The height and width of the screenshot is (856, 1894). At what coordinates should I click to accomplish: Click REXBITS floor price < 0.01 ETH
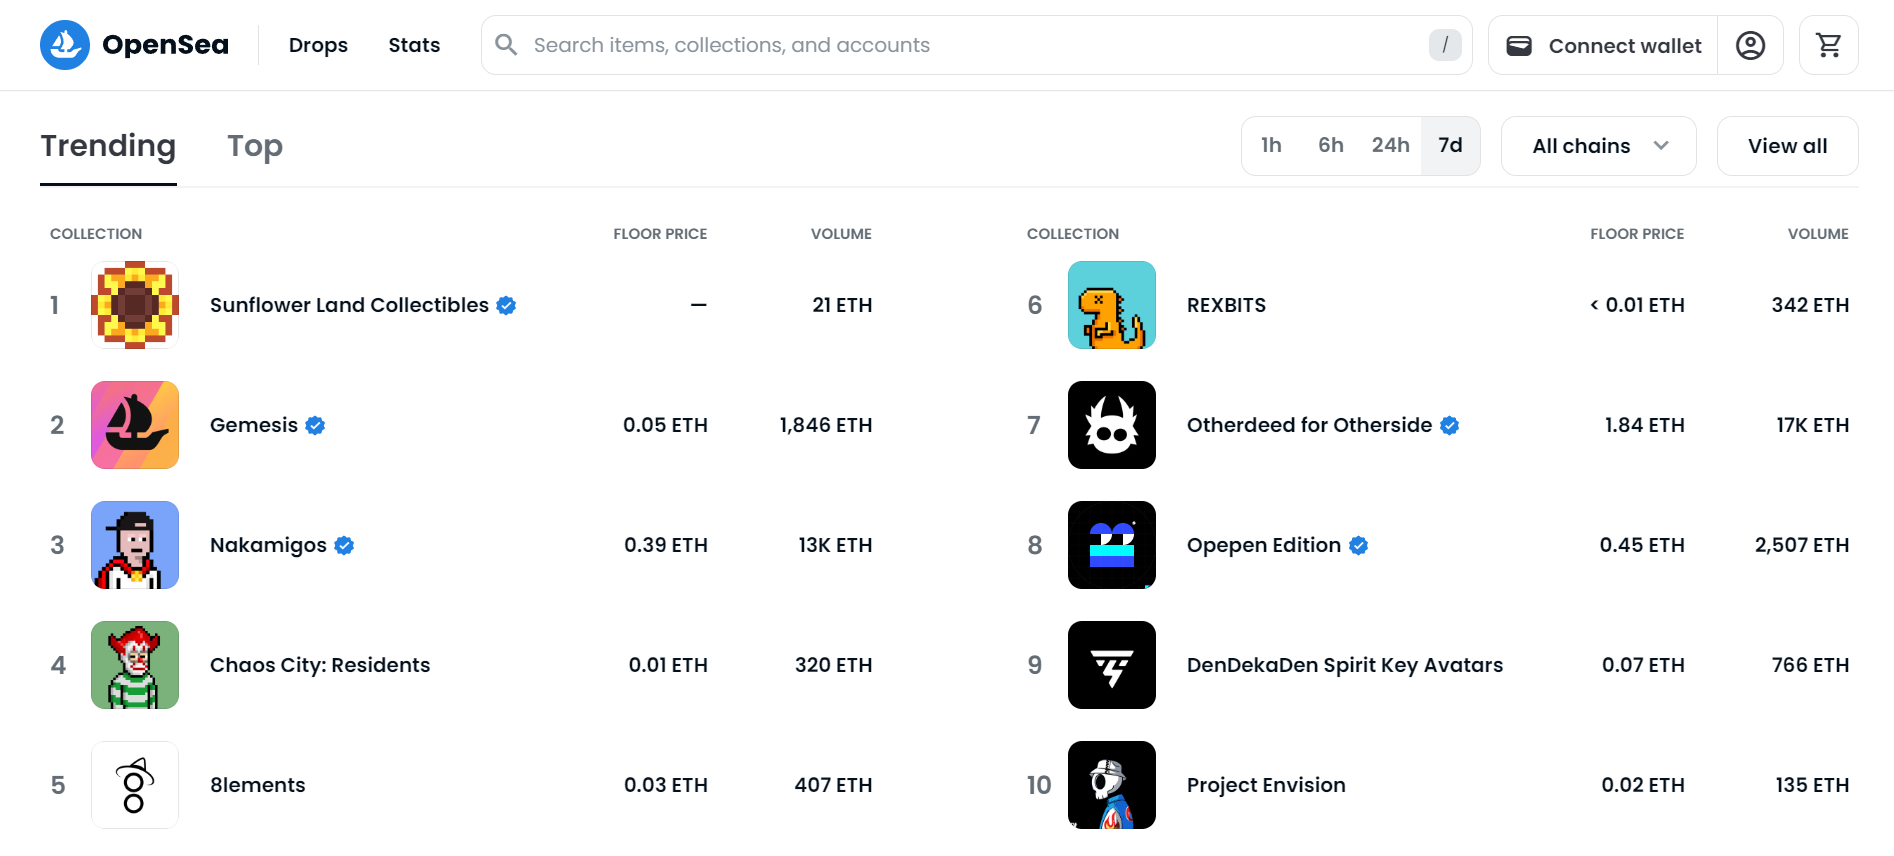(1637, 305)
